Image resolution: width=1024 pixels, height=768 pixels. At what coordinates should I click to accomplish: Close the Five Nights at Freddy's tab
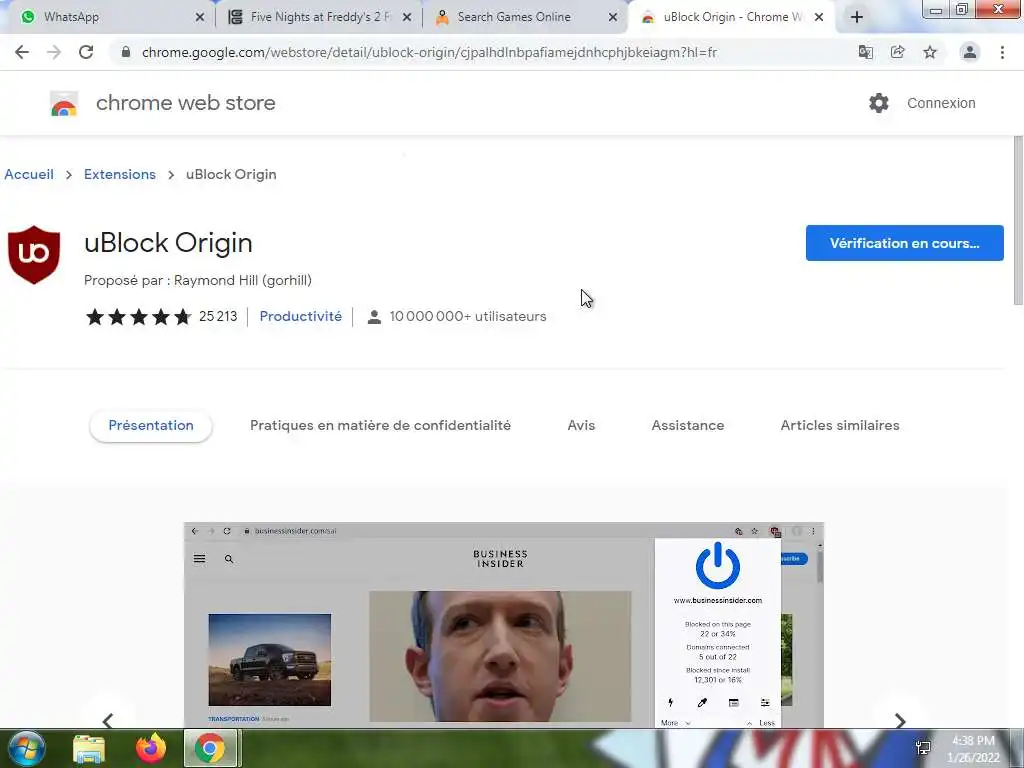(407, 17)
